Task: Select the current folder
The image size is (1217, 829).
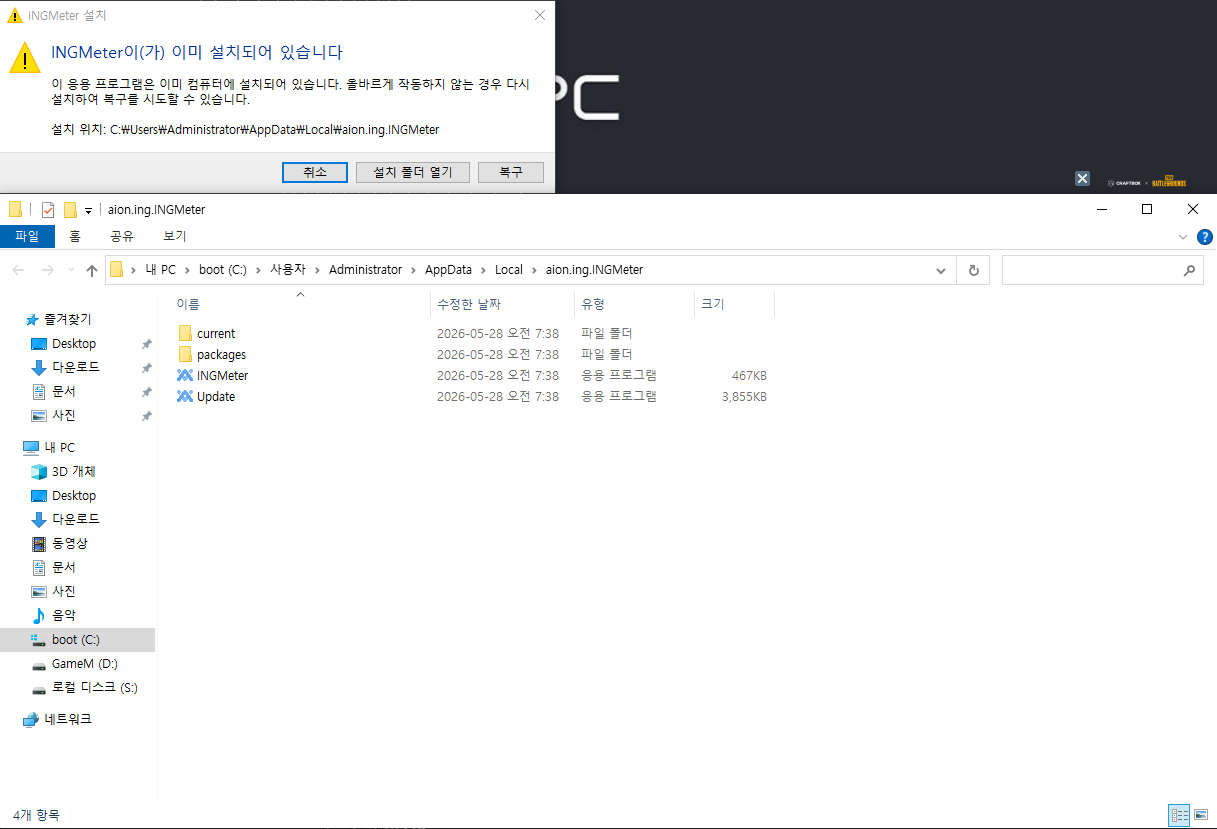Action: [216, 333]
